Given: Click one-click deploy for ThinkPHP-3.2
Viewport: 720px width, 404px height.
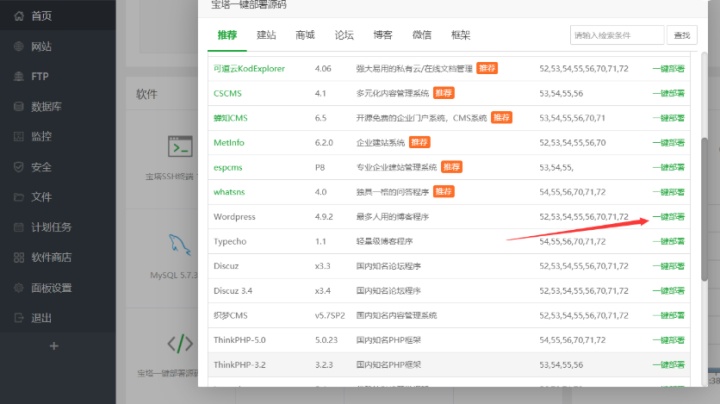Looking at the screenshot, I should [669, 365].
